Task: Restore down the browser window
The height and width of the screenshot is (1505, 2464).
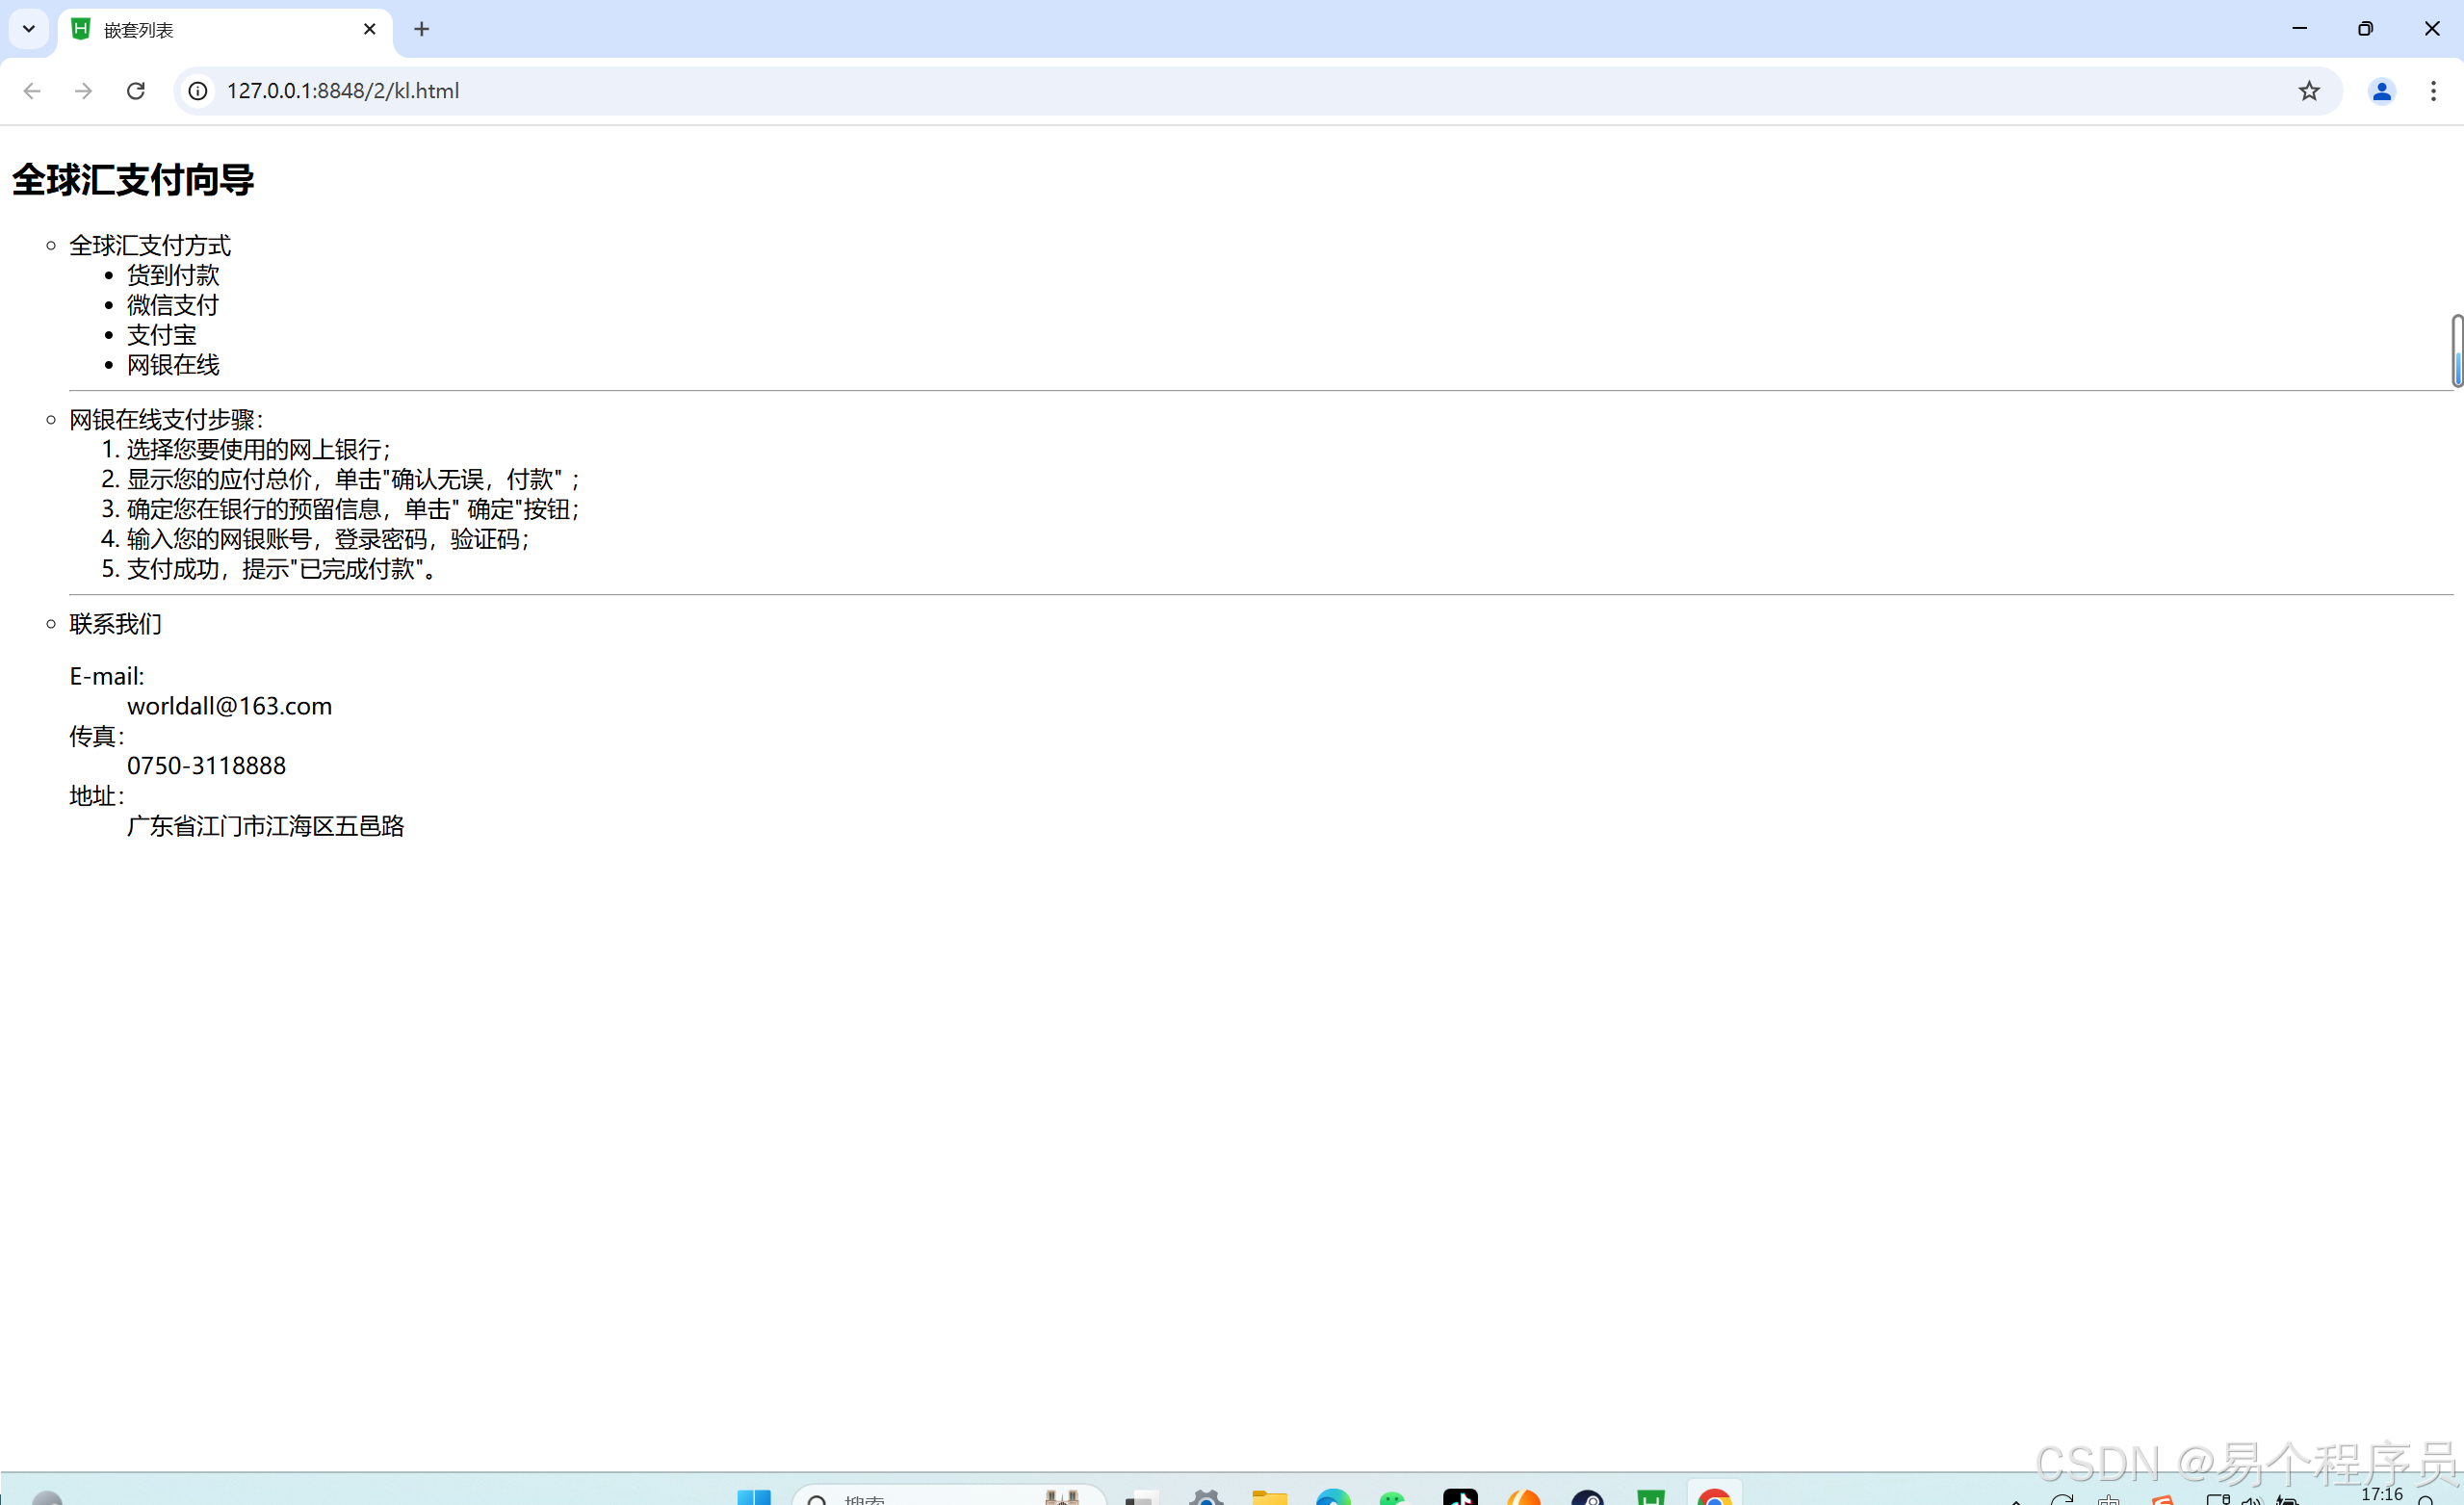Action: pyautogui.click(x=2365, y=29)
